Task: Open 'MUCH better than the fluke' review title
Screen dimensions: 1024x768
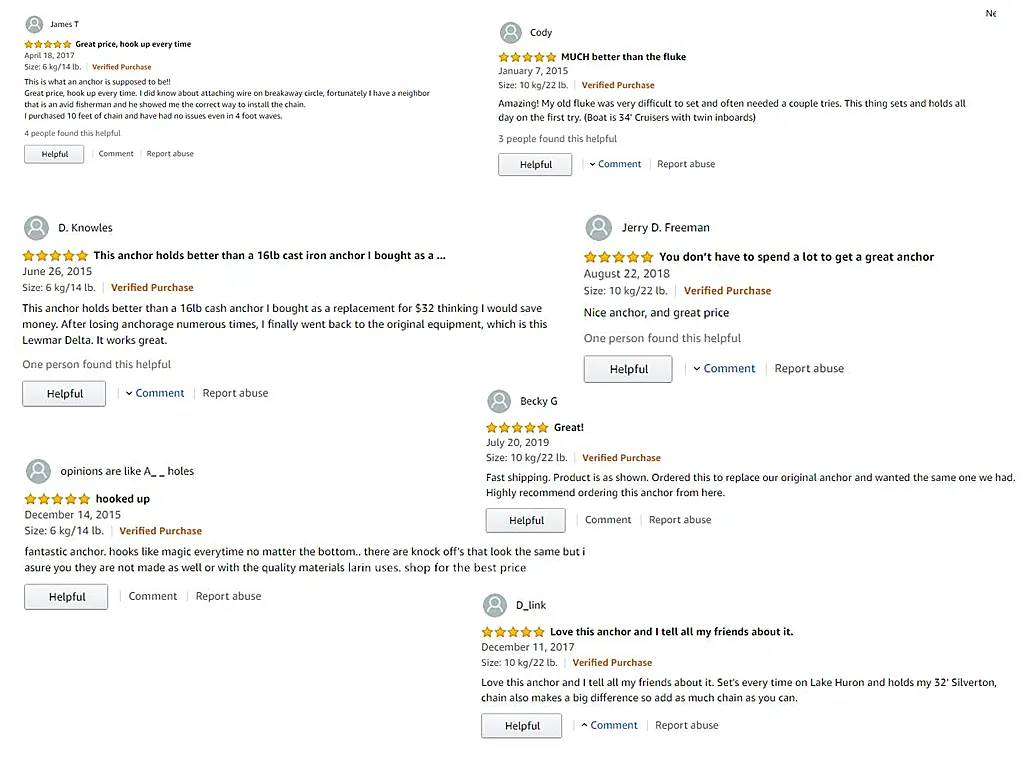Action: click(x=623, y=57)
